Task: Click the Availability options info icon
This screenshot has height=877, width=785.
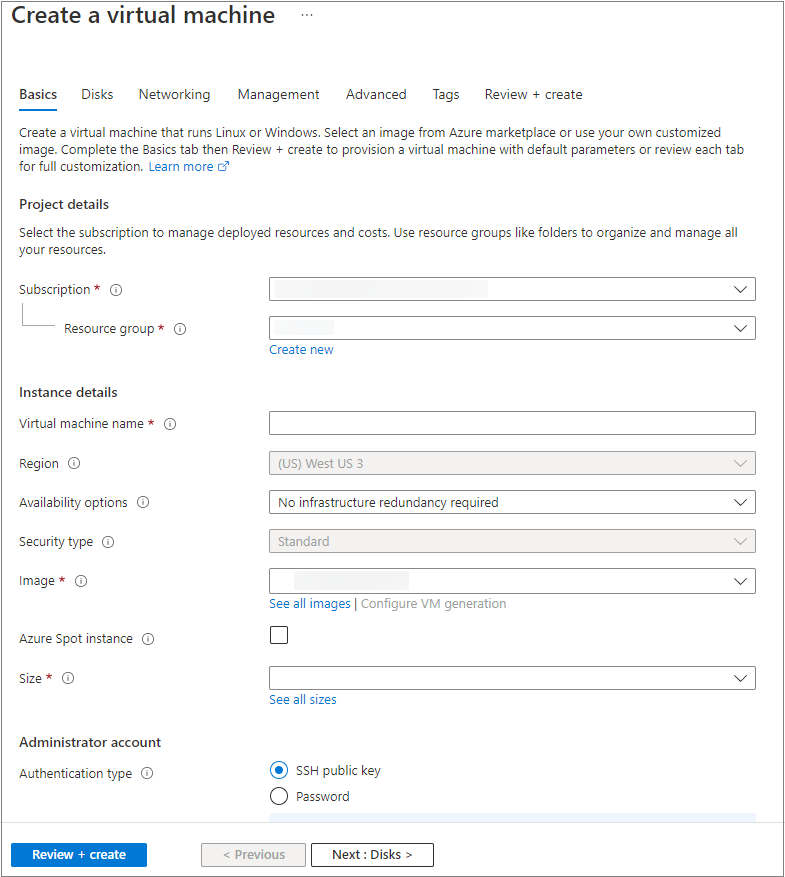Action: coord(142,502)
